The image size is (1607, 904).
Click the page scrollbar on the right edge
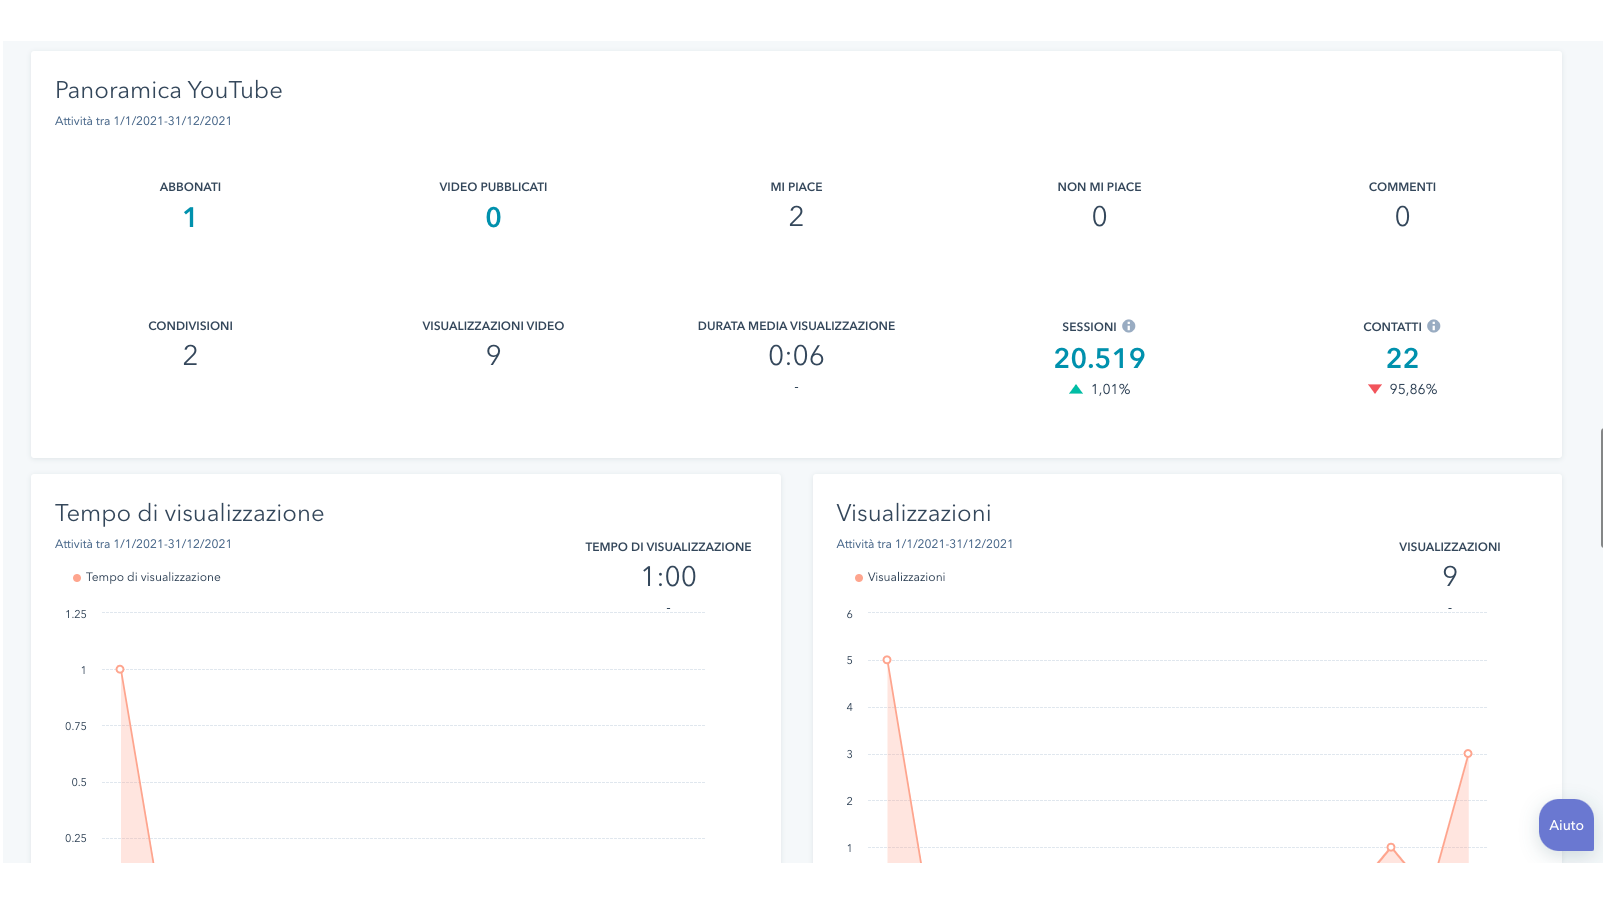pos(1603,488)
